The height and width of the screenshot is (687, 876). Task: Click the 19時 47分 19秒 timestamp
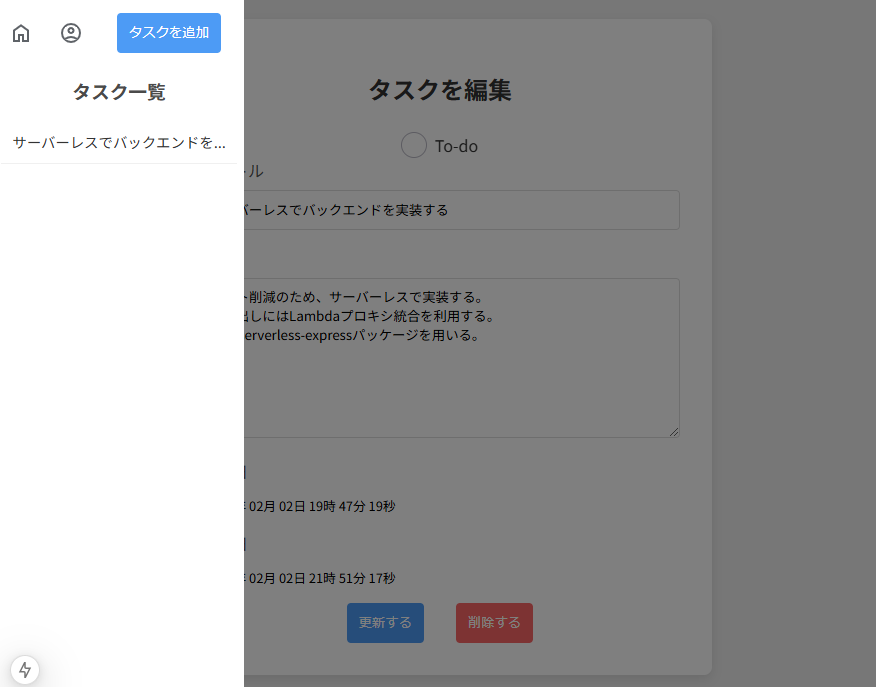point(352,507)
